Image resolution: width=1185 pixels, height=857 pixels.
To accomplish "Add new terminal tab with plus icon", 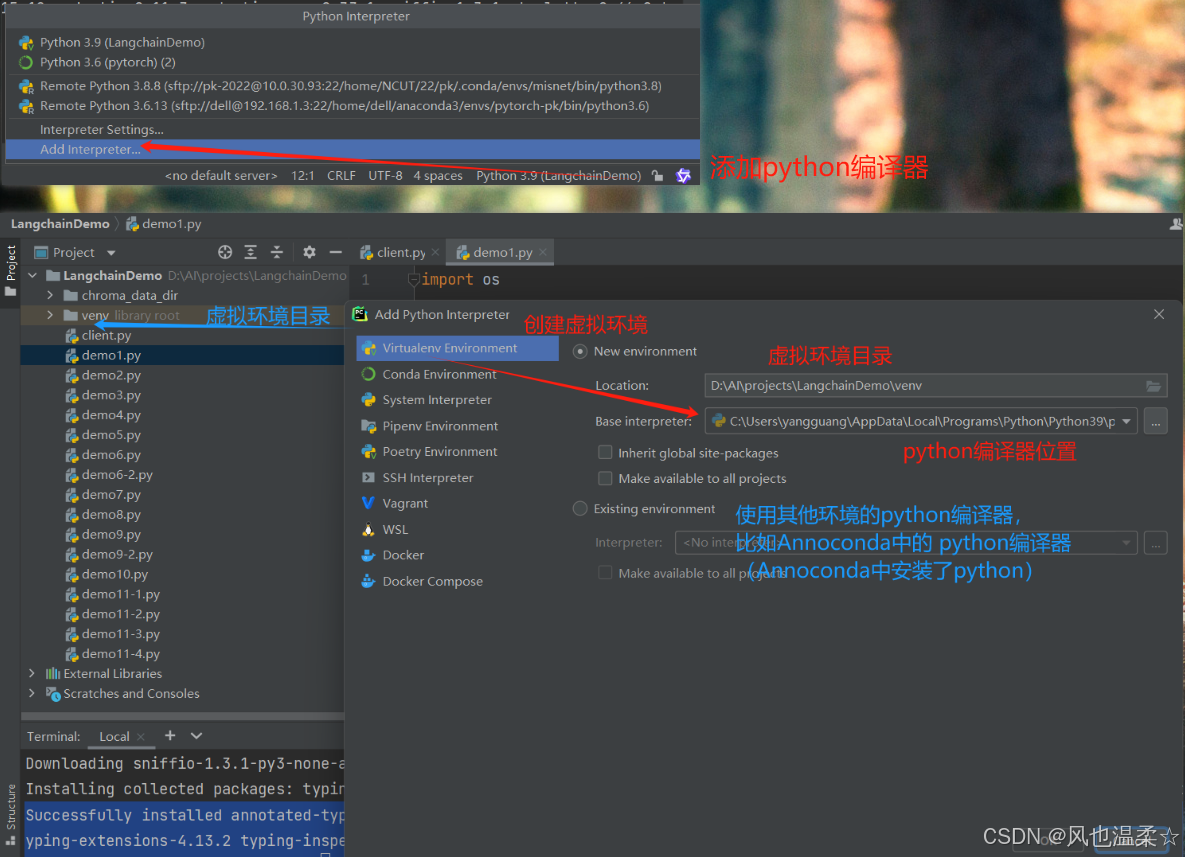I will click(170, 735).
